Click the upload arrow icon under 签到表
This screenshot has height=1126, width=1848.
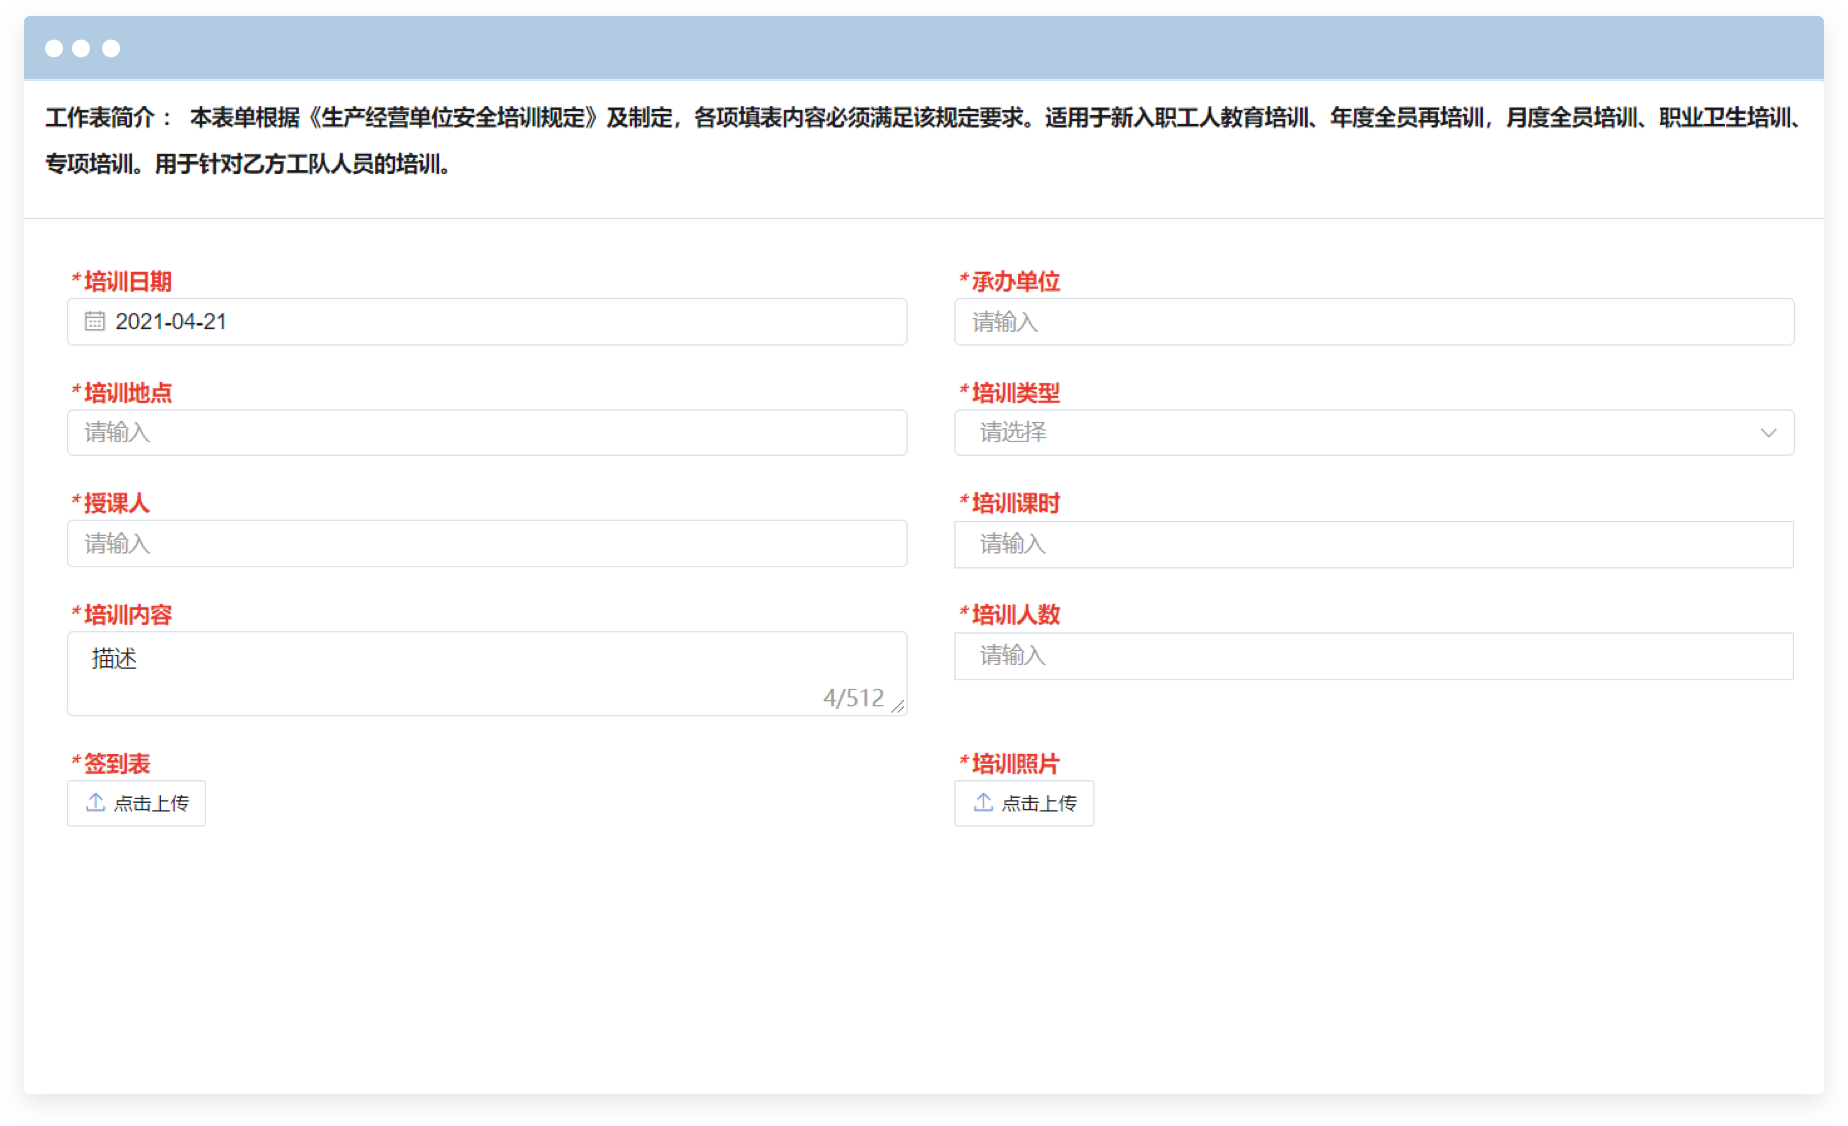pyautogui.click(x=96, y=802)
